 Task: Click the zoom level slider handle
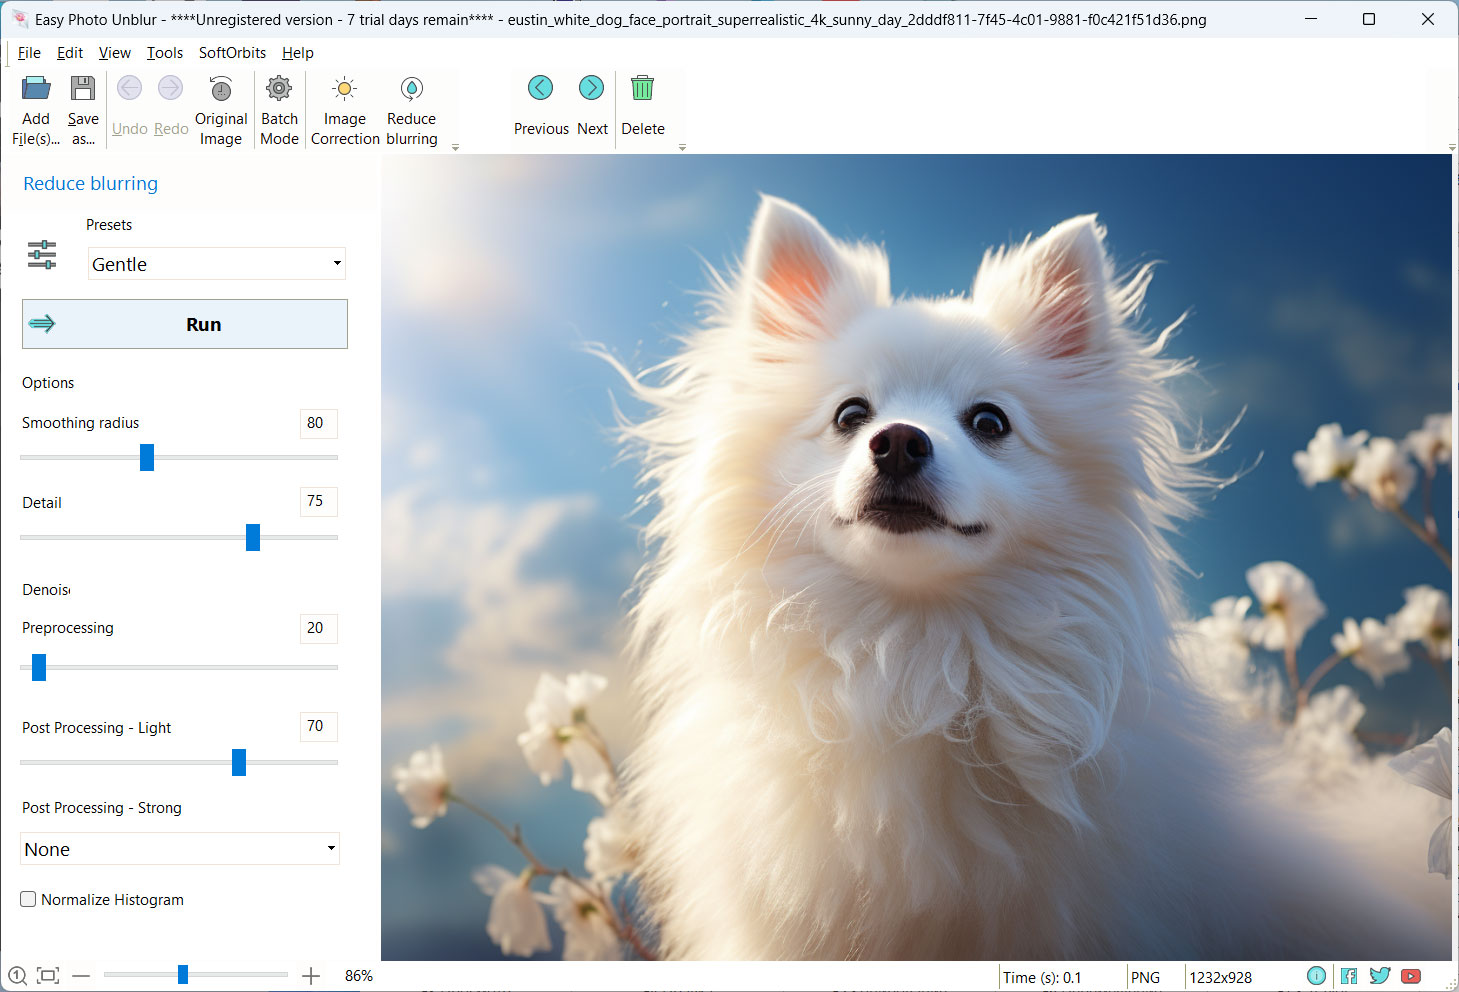click(x=183, y=974)
